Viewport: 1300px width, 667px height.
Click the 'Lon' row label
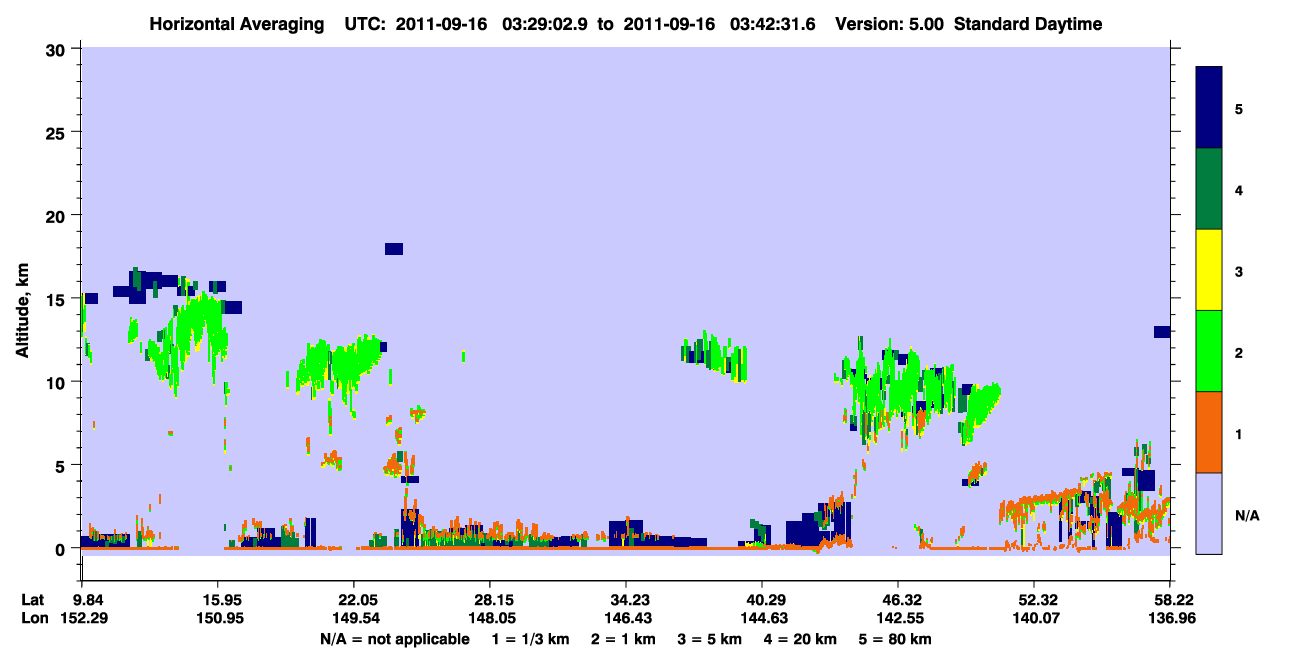point(34,619)
